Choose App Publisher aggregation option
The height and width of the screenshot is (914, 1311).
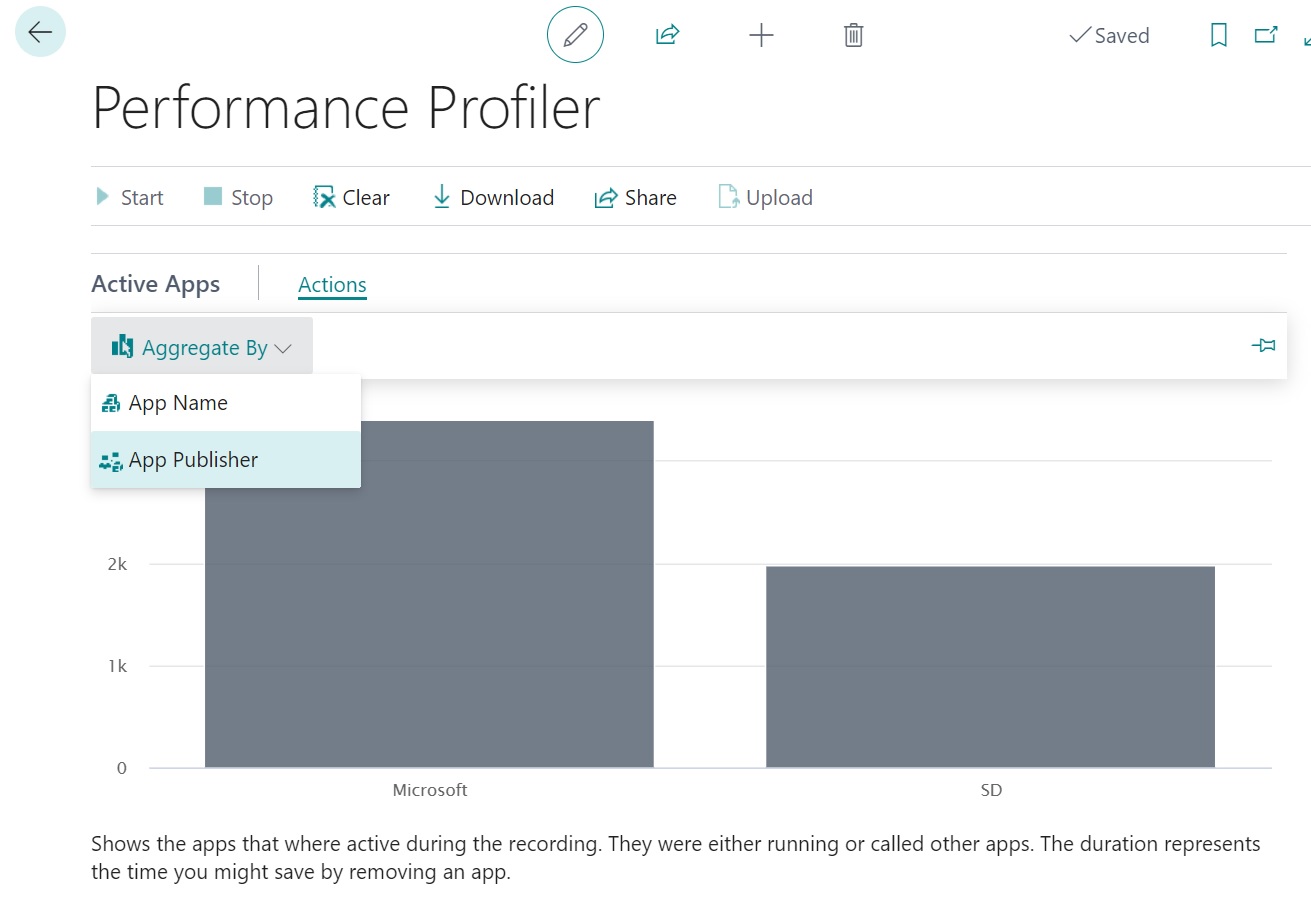[x=193, y=460]
